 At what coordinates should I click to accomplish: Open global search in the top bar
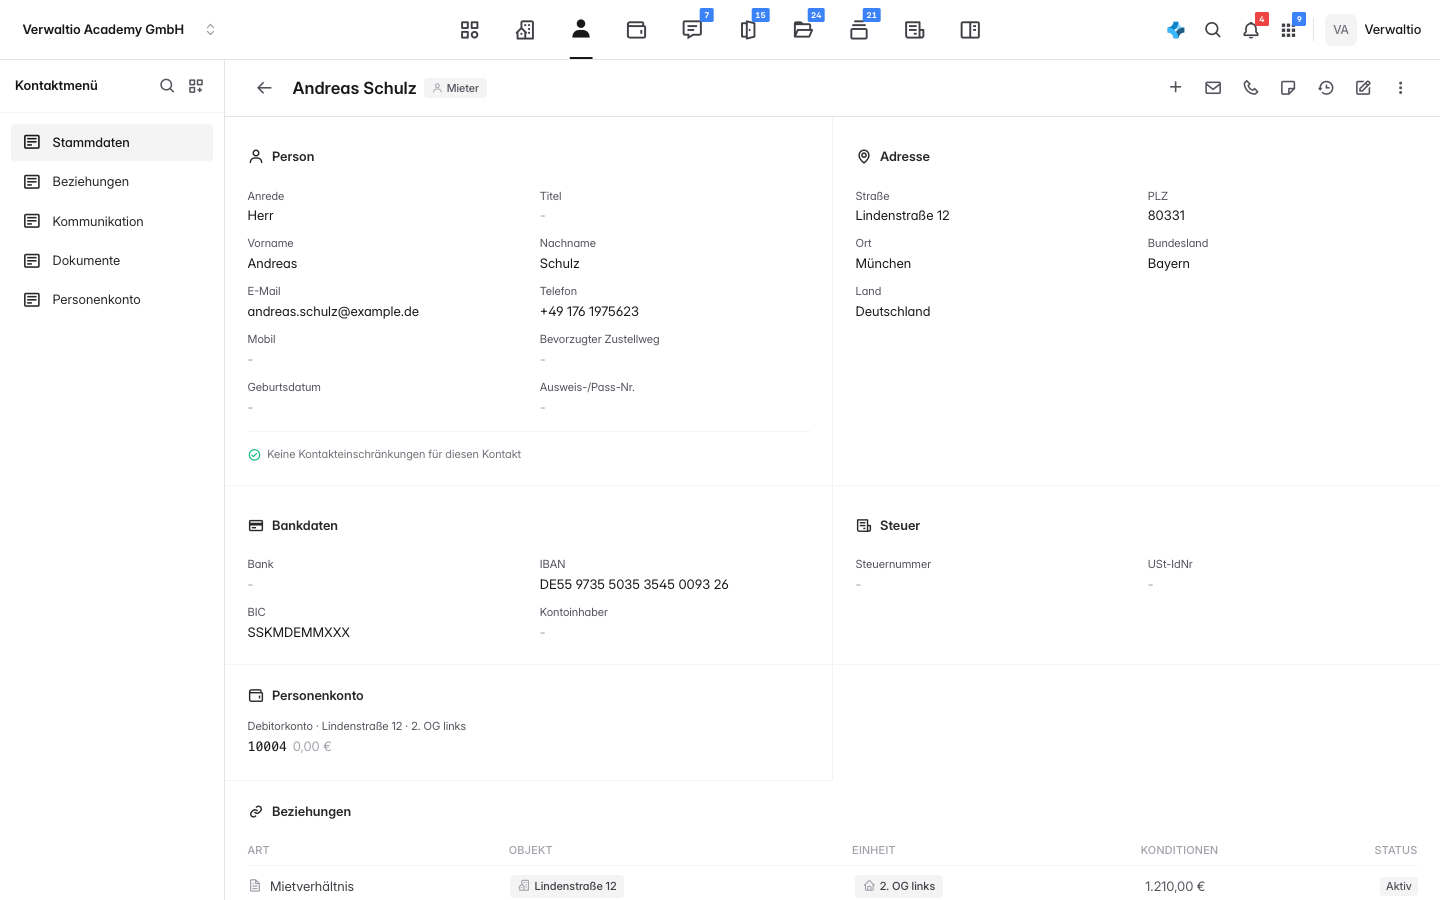[1213, 30]
